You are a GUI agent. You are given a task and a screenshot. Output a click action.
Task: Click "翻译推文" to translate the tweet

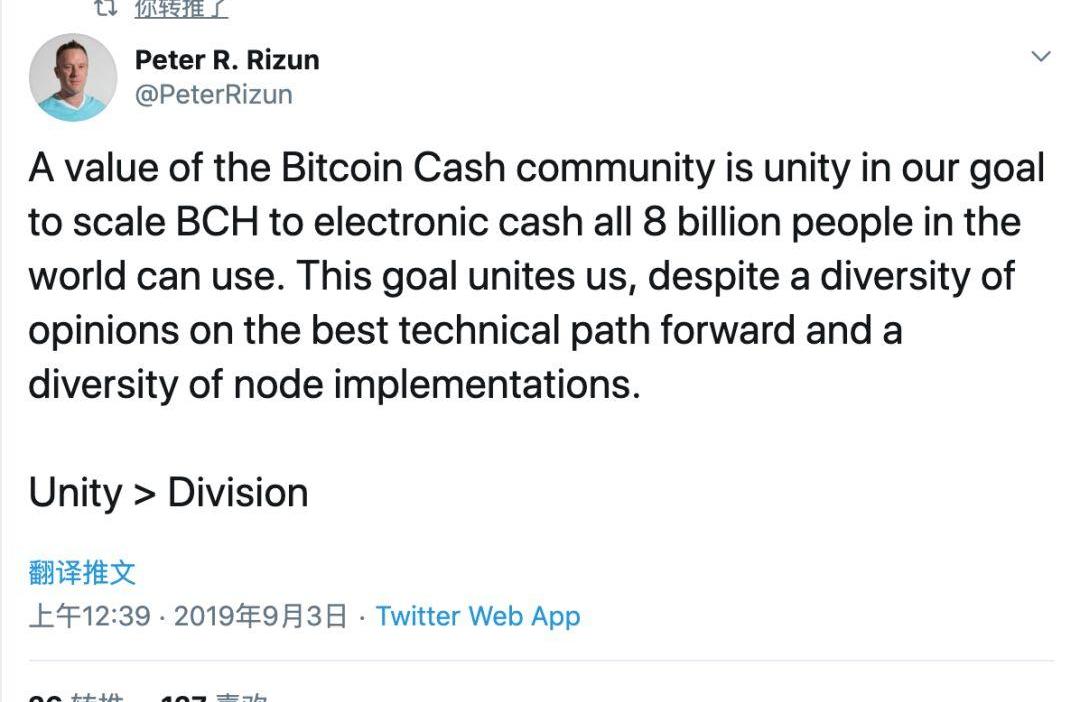[x=82, y=573]
